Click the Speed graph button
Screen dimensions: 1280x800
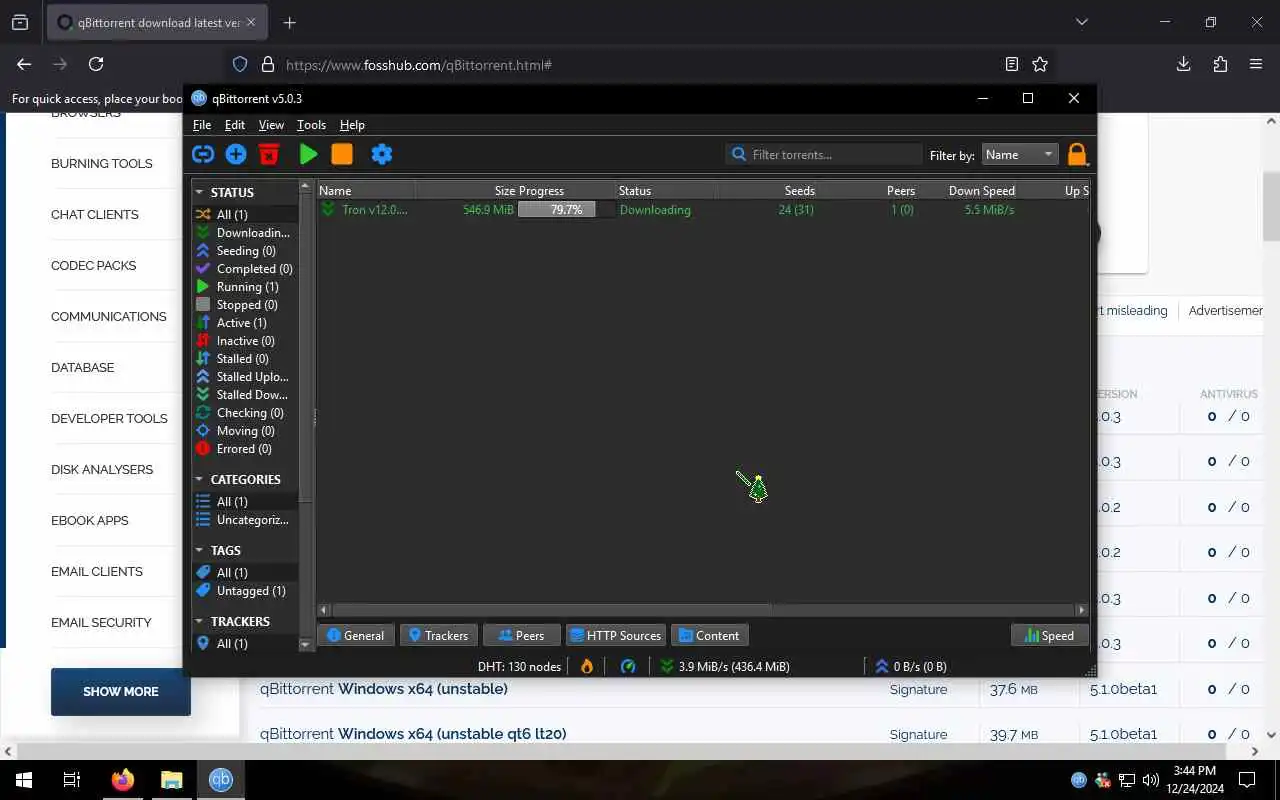[x=1050, y=635]
